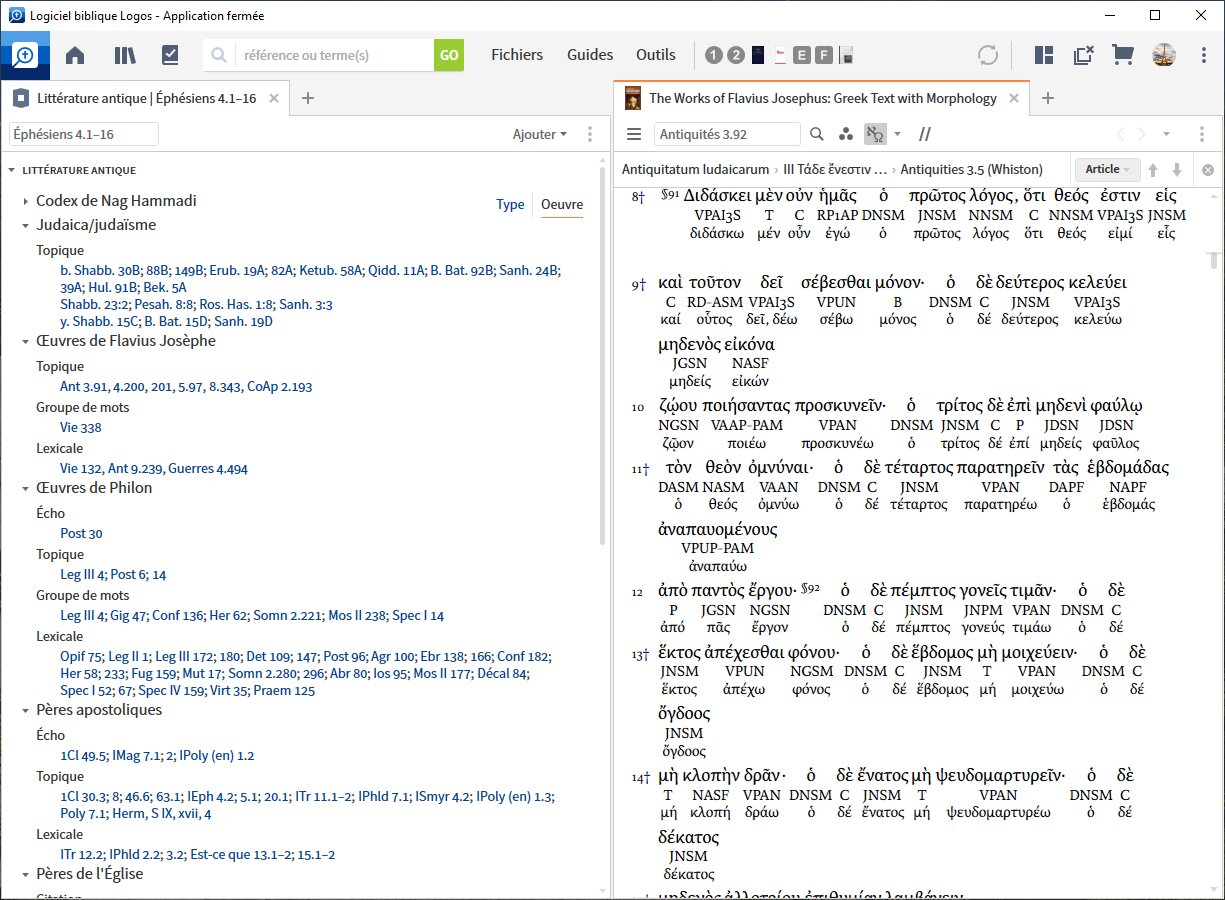Add new tab in left panel
Image resolution: width=1225 pixels, height=900 pixels.
(308, 98)
